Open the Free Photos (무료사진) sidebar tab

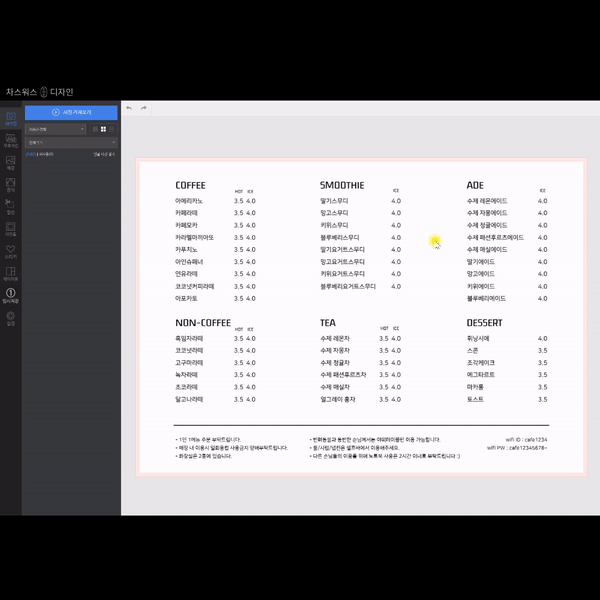pos(11,140)
